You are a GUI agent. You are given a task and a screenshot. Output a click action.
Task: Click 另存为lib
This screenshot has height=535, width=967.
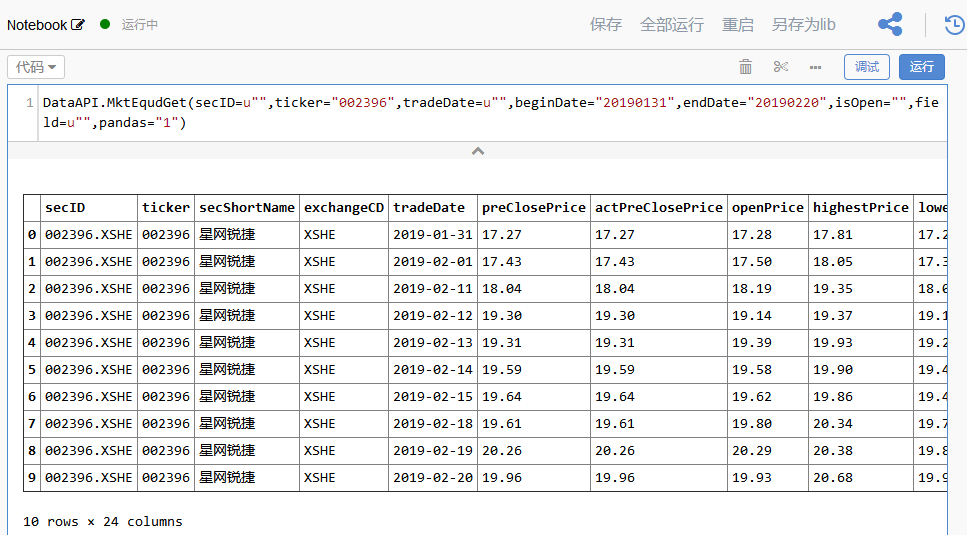[x=804, y=25]
